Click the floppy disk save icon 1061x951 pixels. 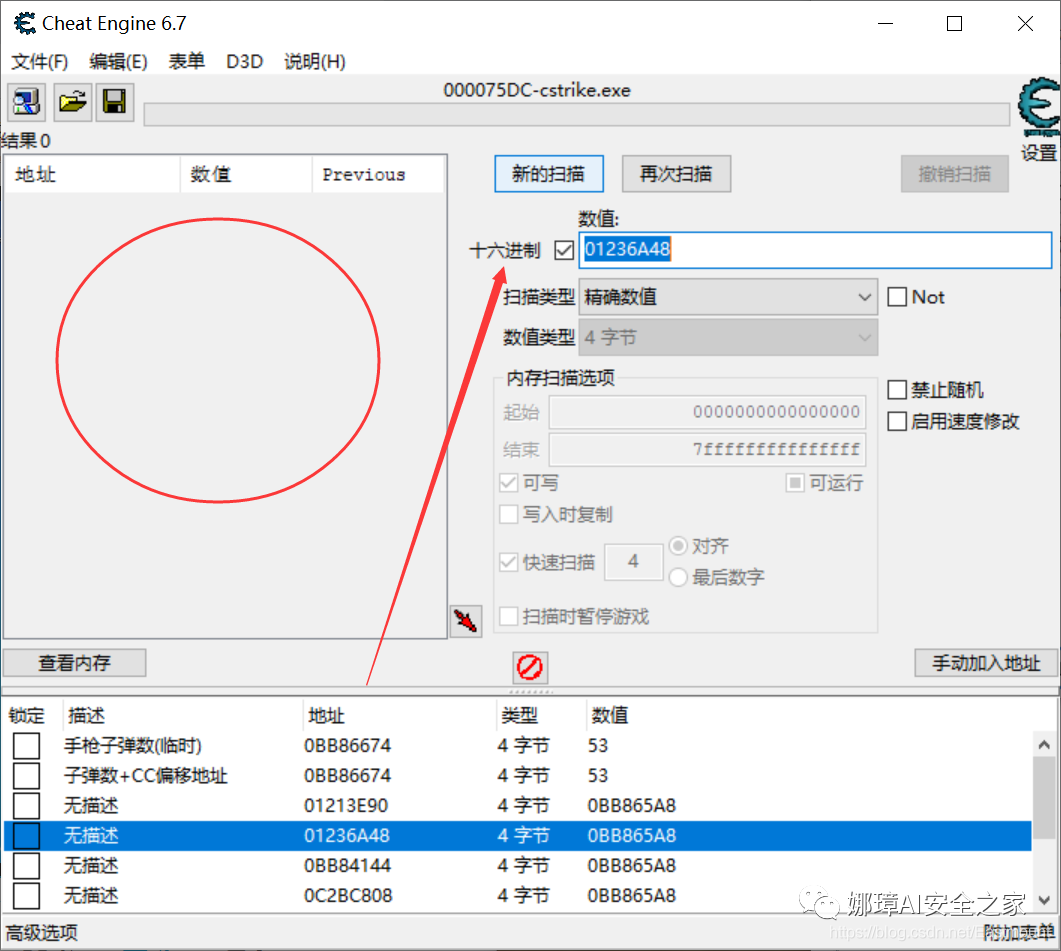coord(114,102)
